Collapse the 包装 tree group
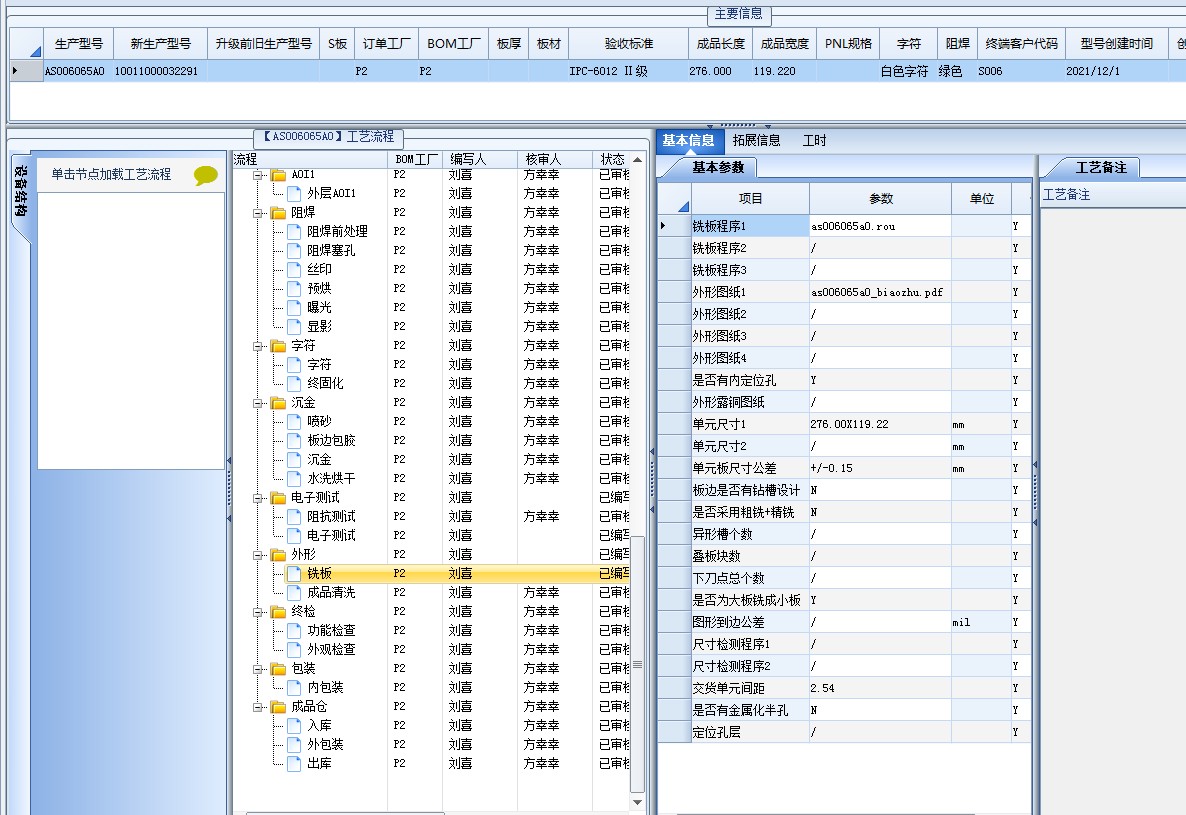 coord(258,669)
